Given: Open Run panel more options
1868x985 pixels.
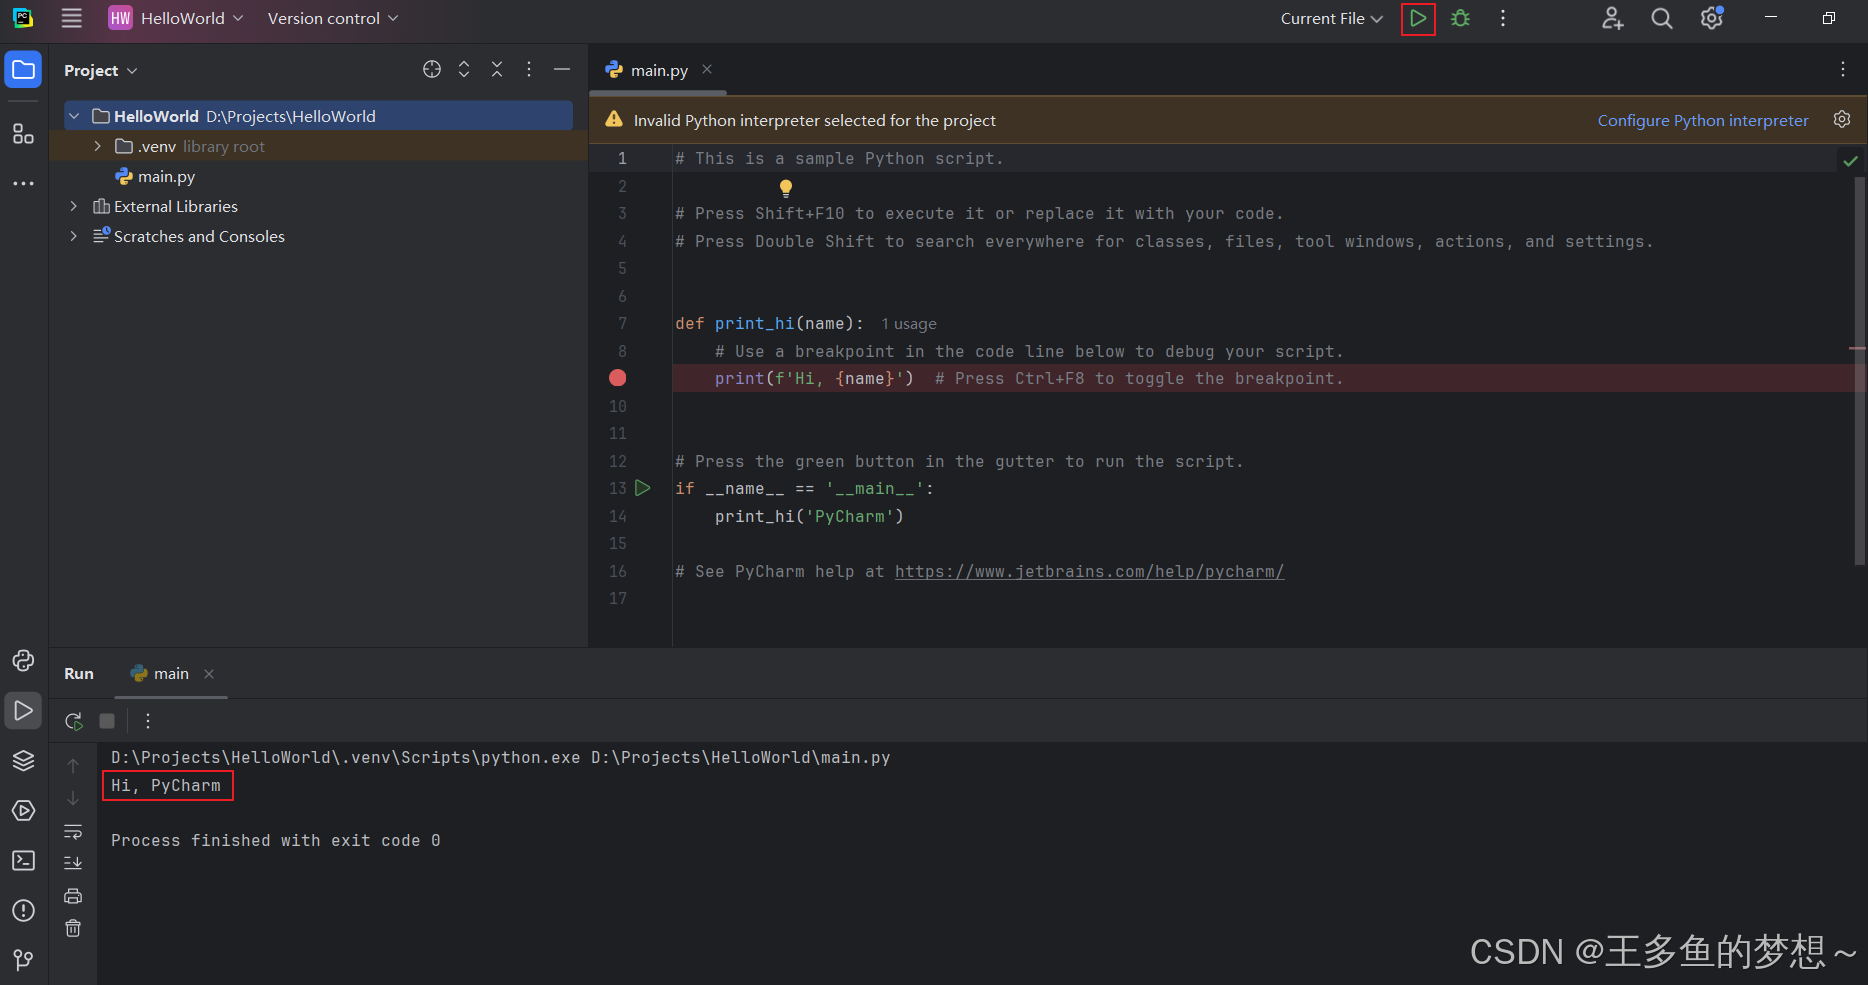Looking at the screenshot, I should click(x=148, y=721).
